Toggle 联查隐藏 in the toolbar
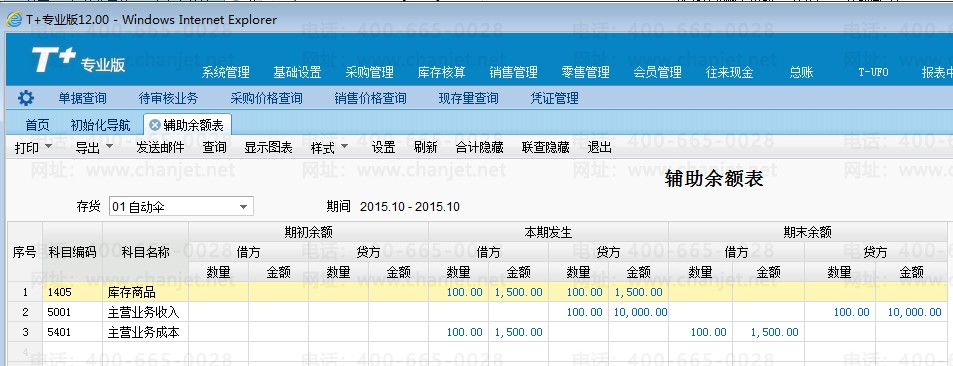Screen dimensions: 953x366 click(x=546, y=148)
